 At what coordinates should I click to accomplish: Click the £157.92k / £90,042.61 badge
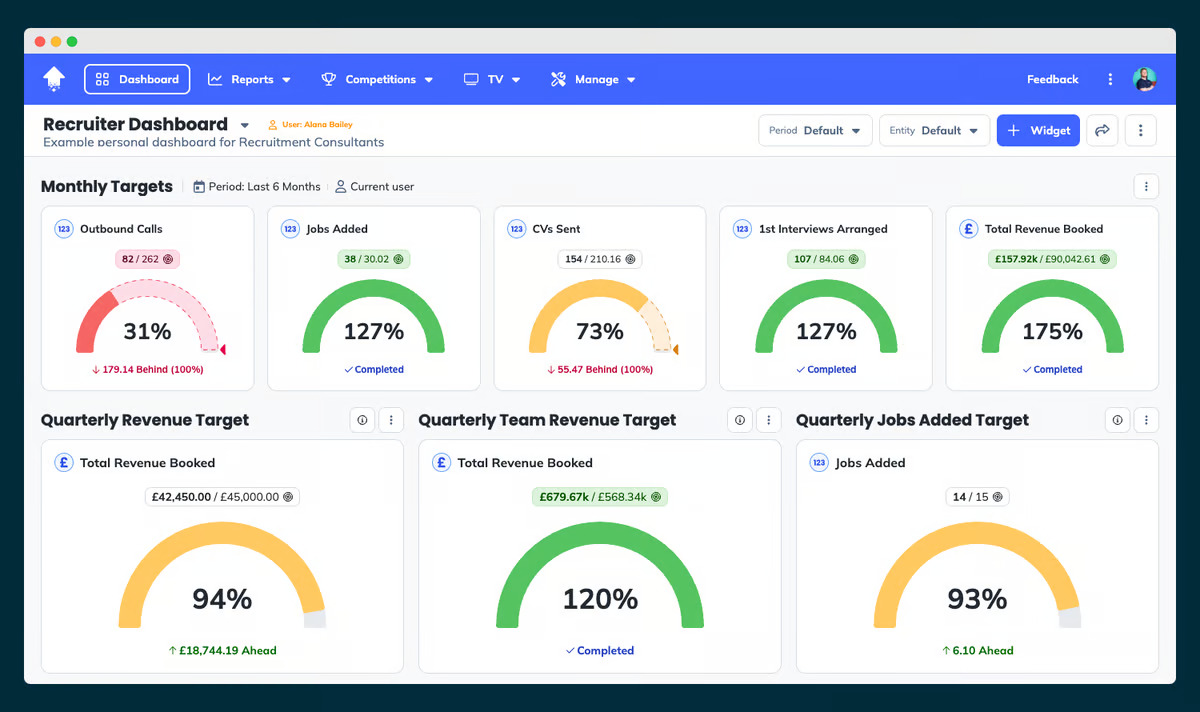pyautogui.click(x=1052, y=259)
